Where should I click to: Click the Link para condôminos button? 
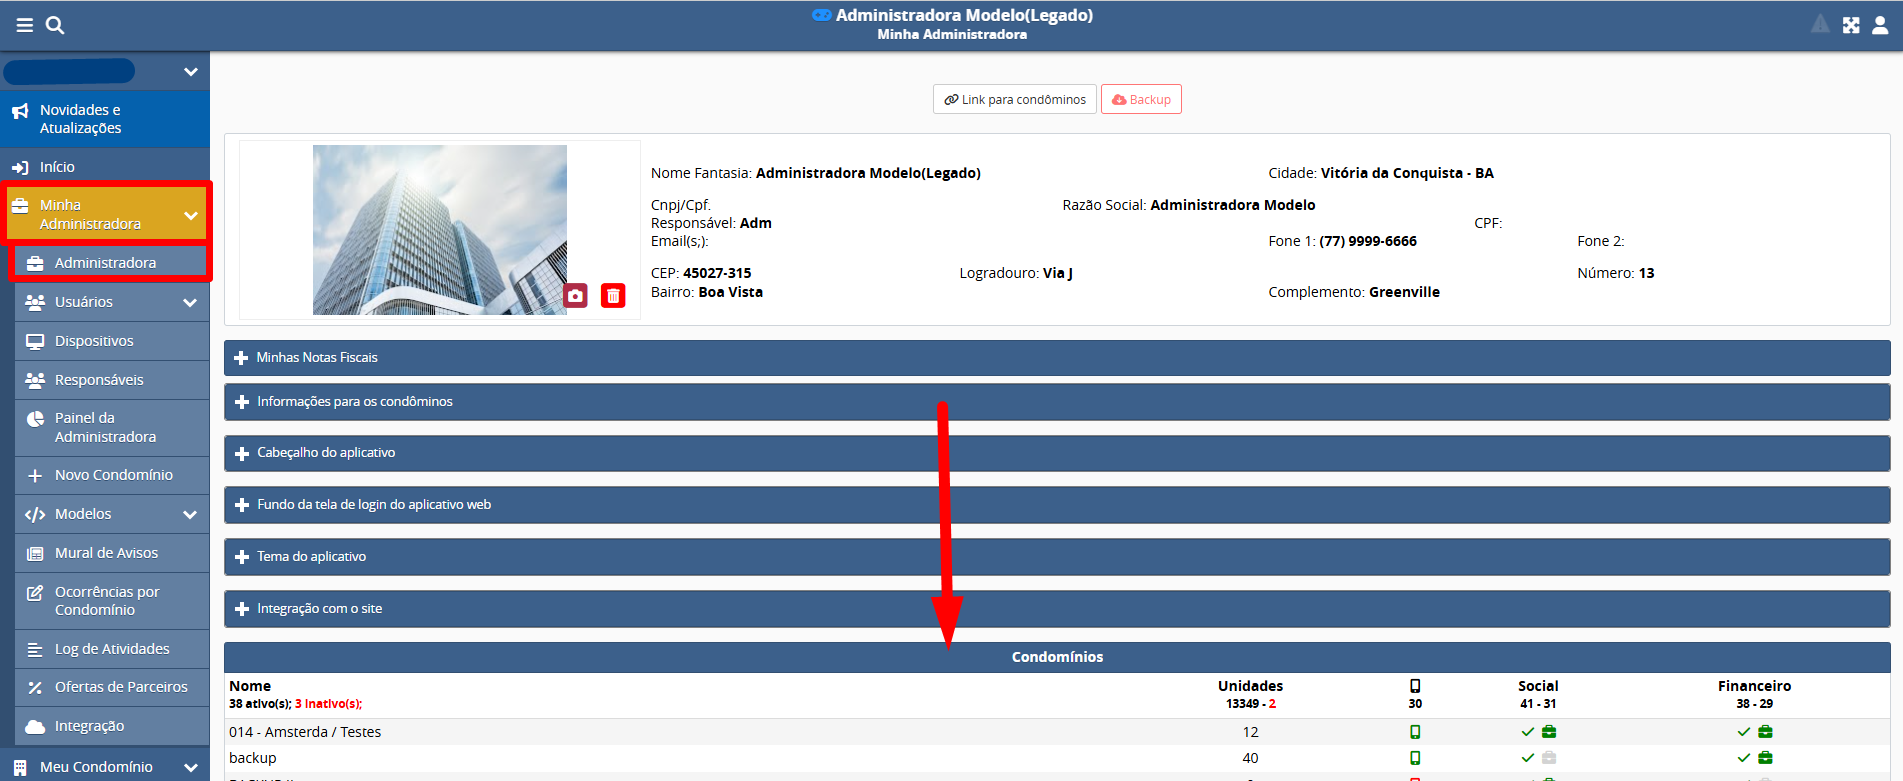[1014, 99]
